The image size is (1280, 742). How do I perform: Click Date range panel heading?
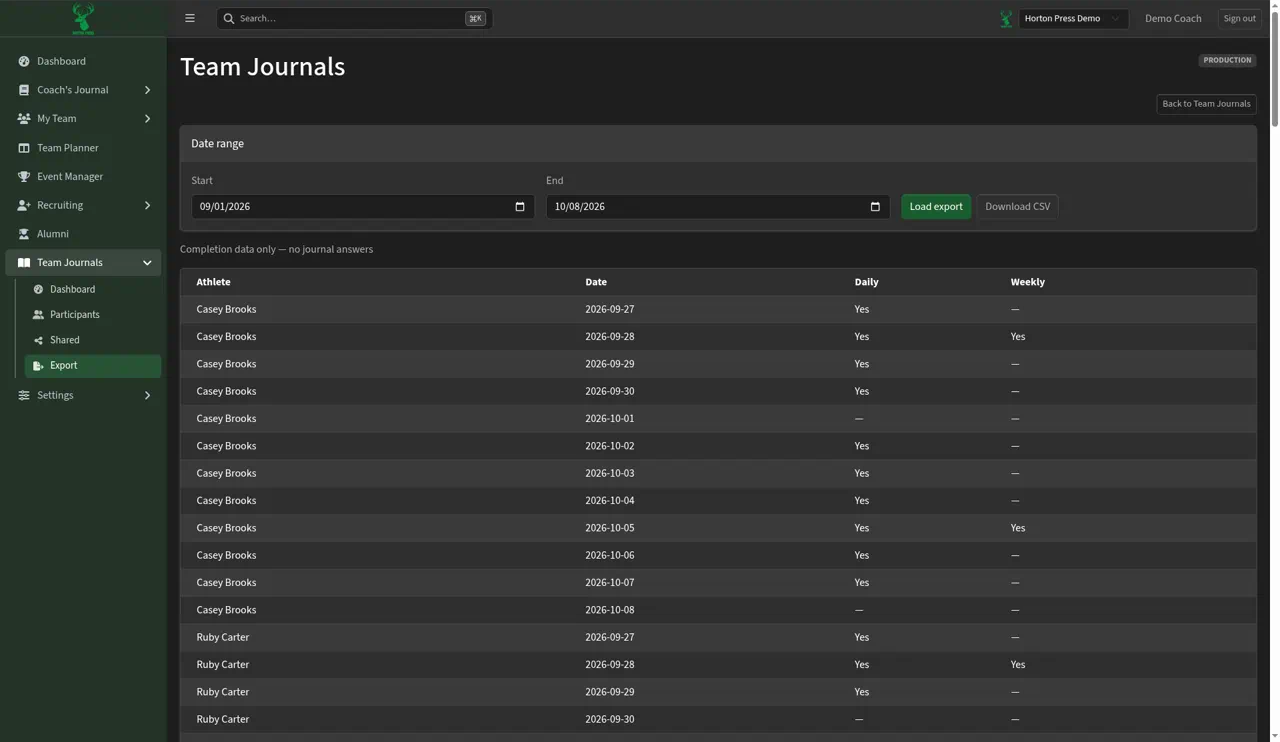[x=217, y=144]
